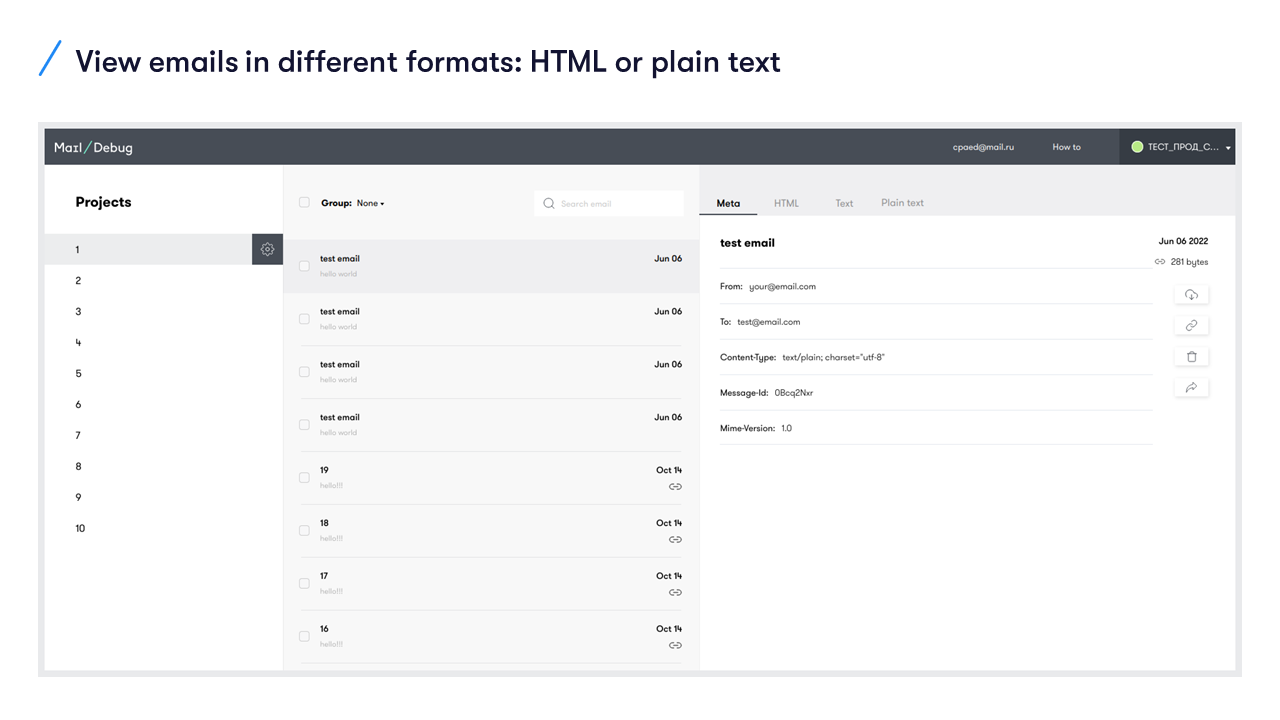Click the Jun 06 2022 date
The image size is (1280, 720).
pos(1183,241)
